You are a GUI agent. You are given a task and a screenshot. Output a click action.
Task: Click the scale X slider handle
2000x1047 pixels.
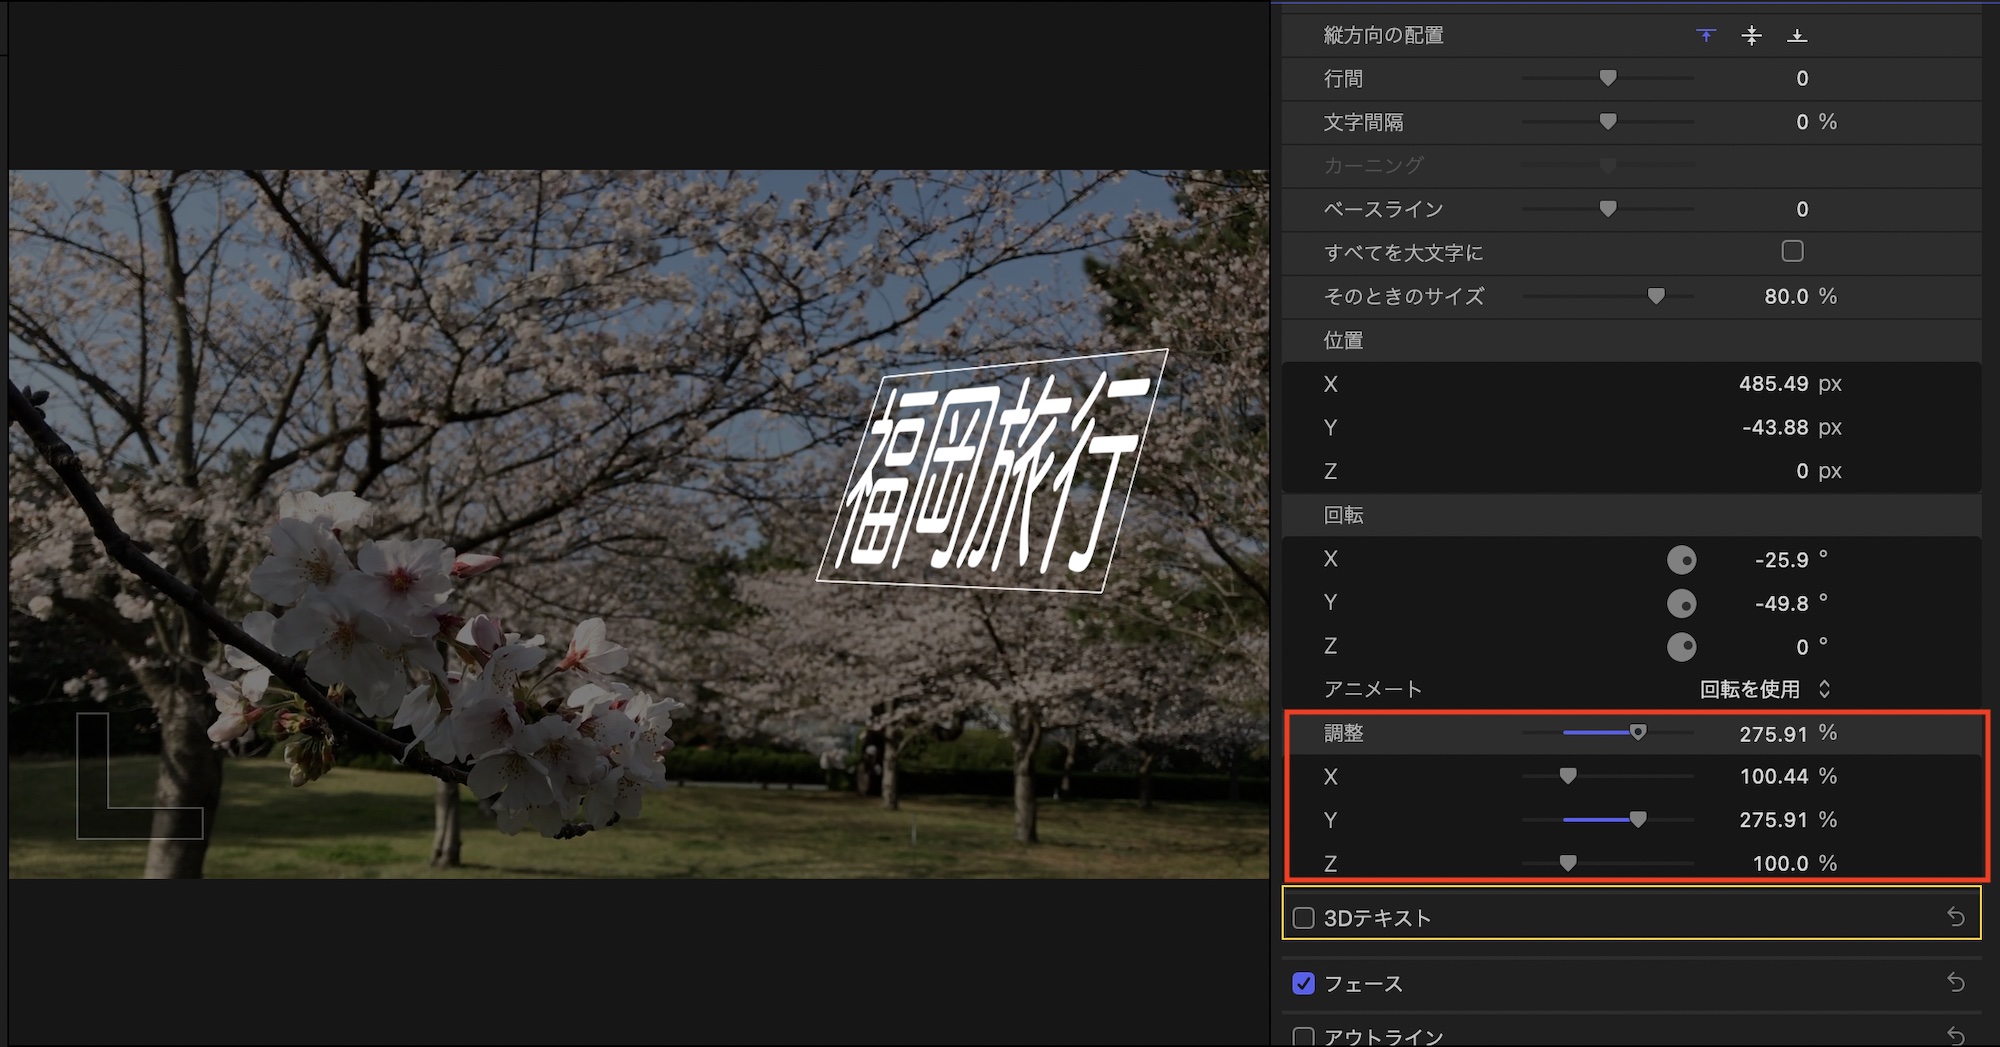click(1568, 776)
